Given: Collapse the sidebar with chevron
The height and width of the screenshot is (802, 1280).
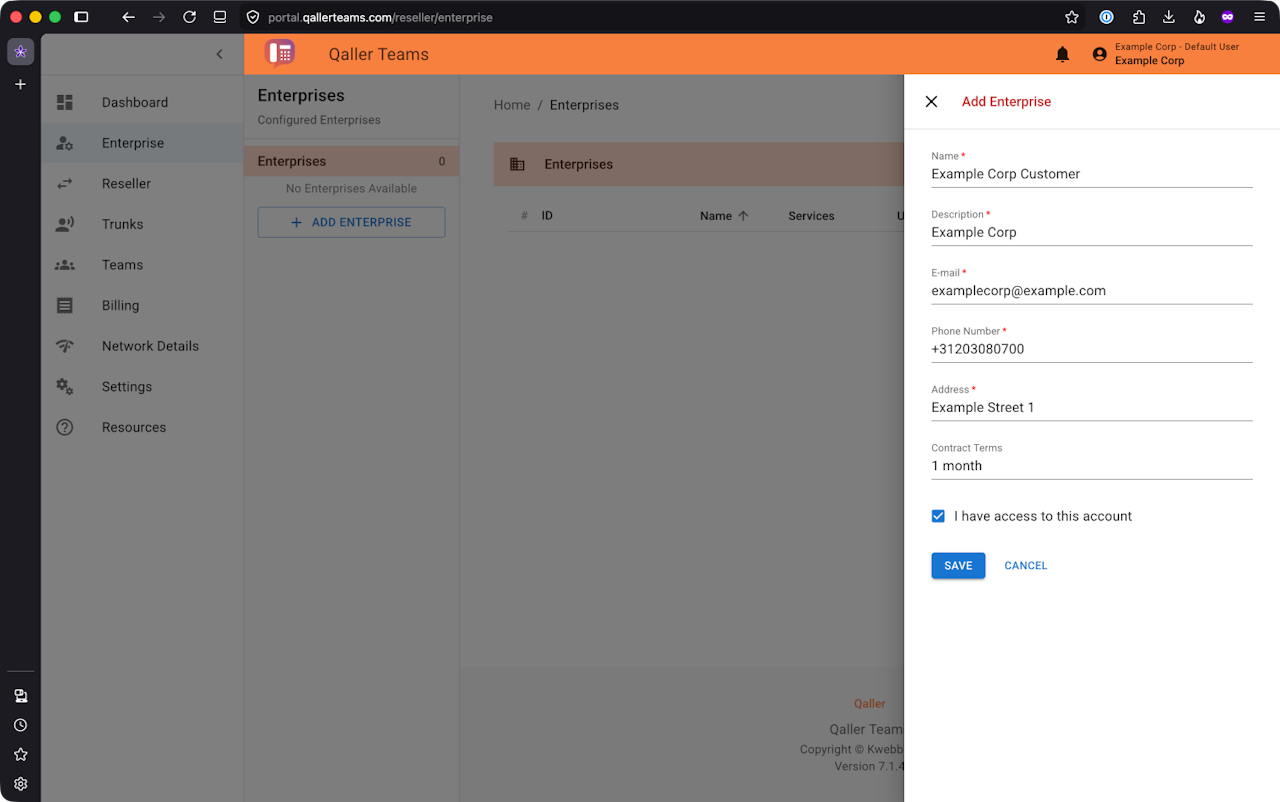Looking at the screenshot, I should (x=220, y=54).
